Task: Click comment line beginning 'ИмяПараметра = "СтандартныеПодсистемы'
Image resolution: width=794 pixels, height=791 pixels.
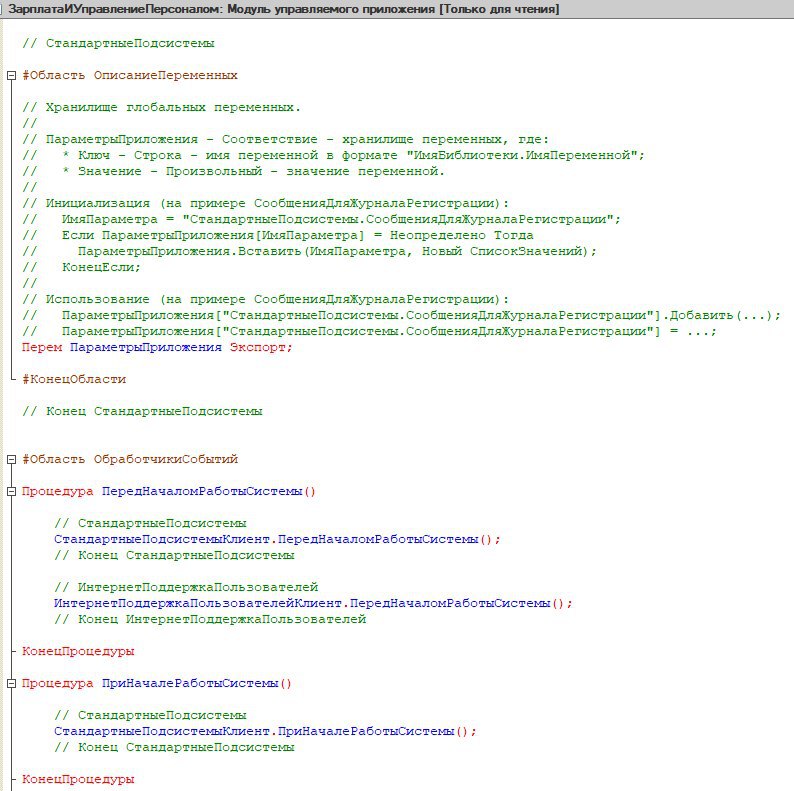Action: pos(321,219)
